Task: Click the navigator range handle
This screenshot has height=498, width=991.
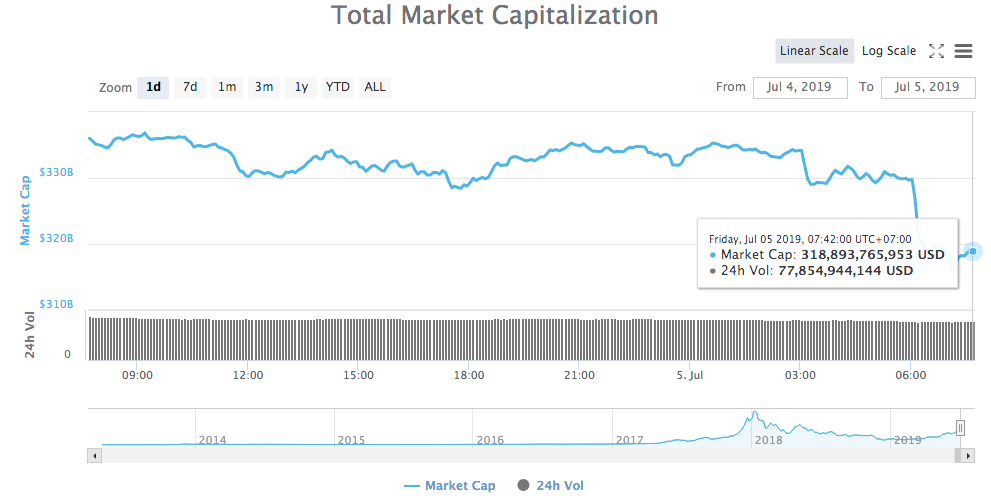Action: [960, 428]
